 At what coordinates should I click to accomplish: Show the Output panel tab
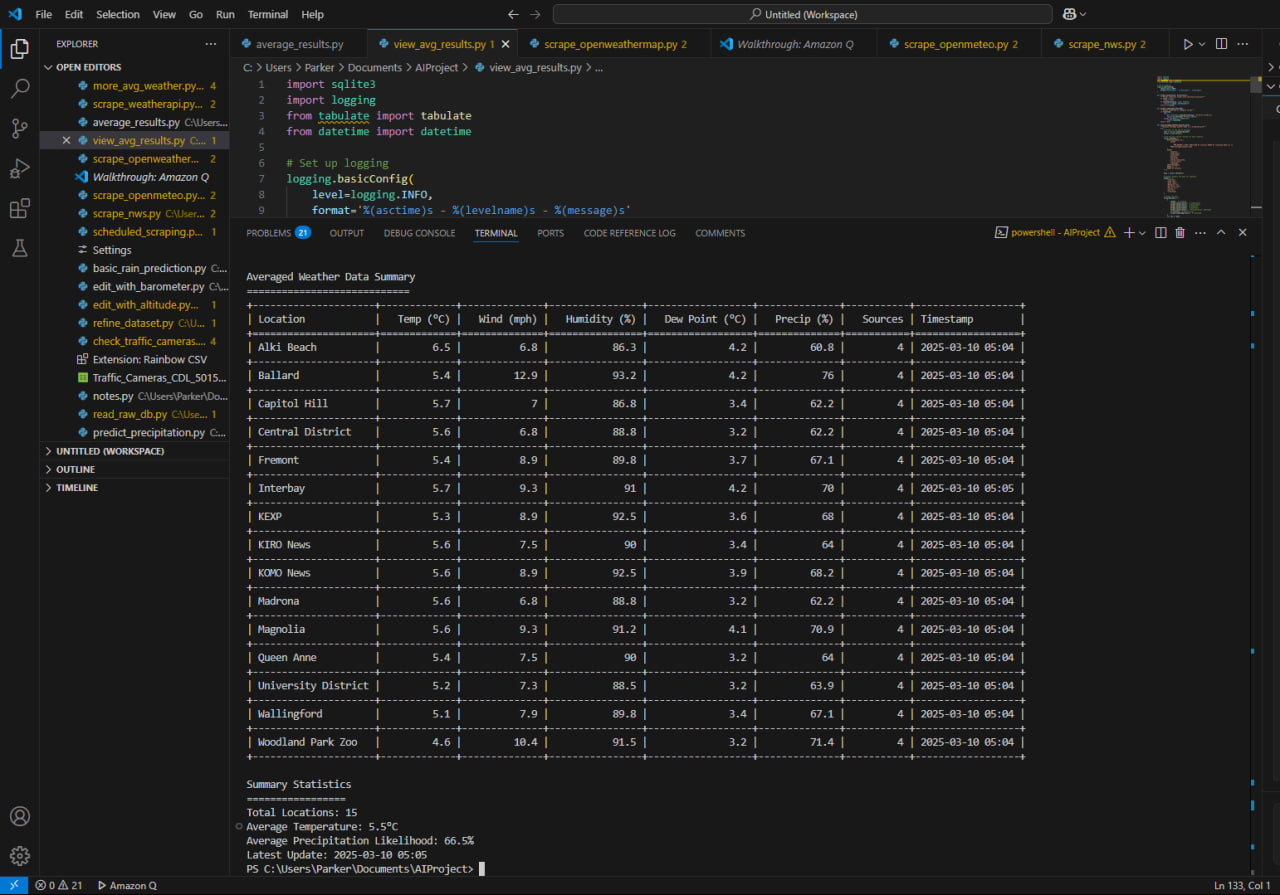pyautogui.click(x=347, y=233)
